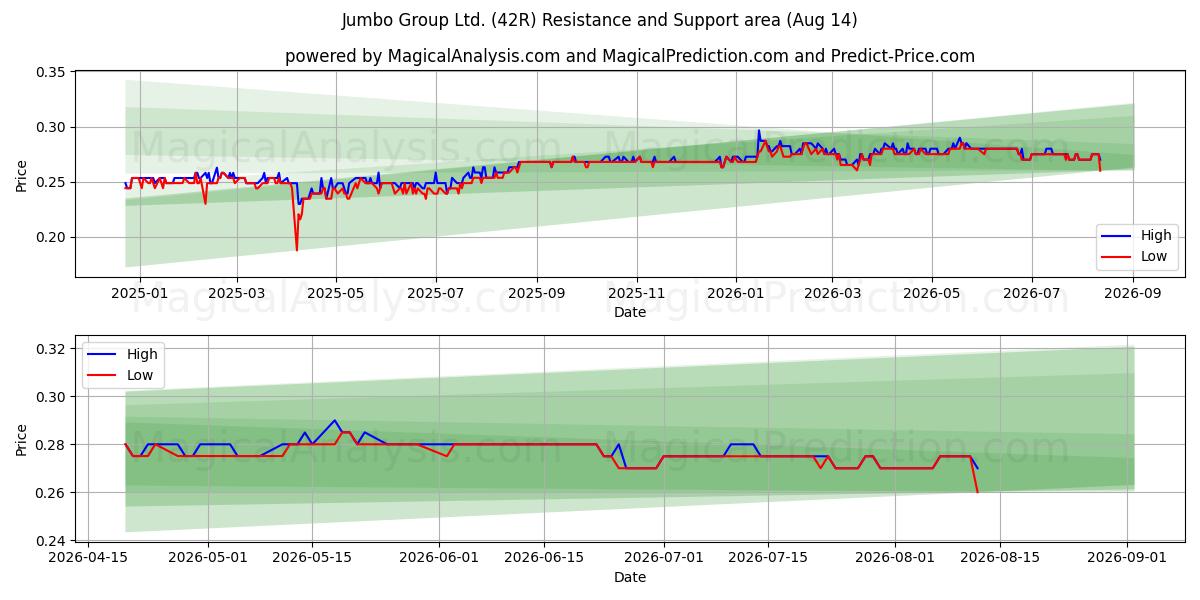Viewport: 1200px width, 600px height.
Task: Click bottom chart 'Date' axis label
Action: tap(630, 577)
